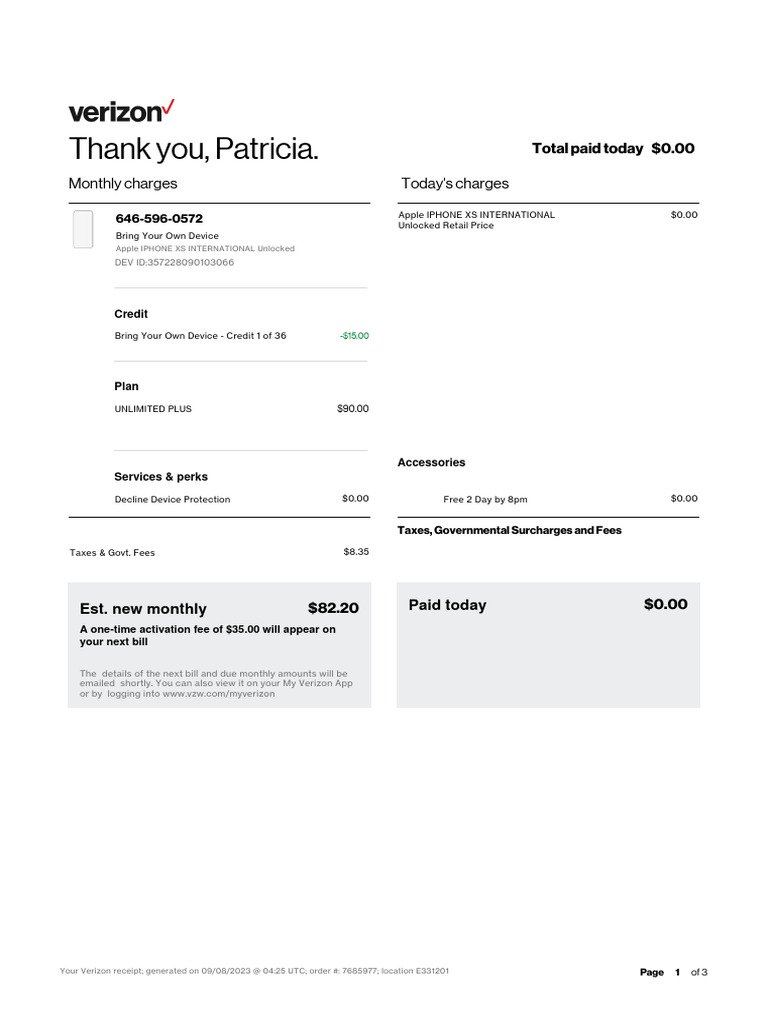768x1024 pixels.
Task: Click the Paid today $0.00 box
Action: 548,644
